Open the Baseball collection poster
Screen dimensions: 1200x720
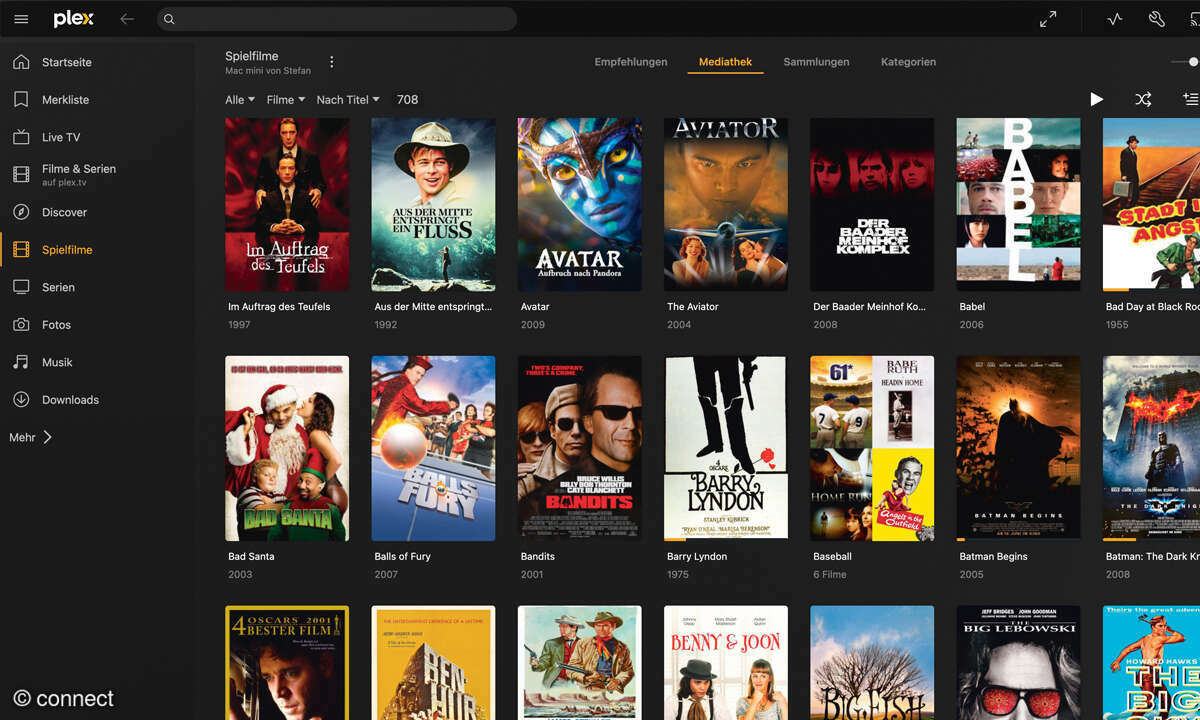point(872,448)
